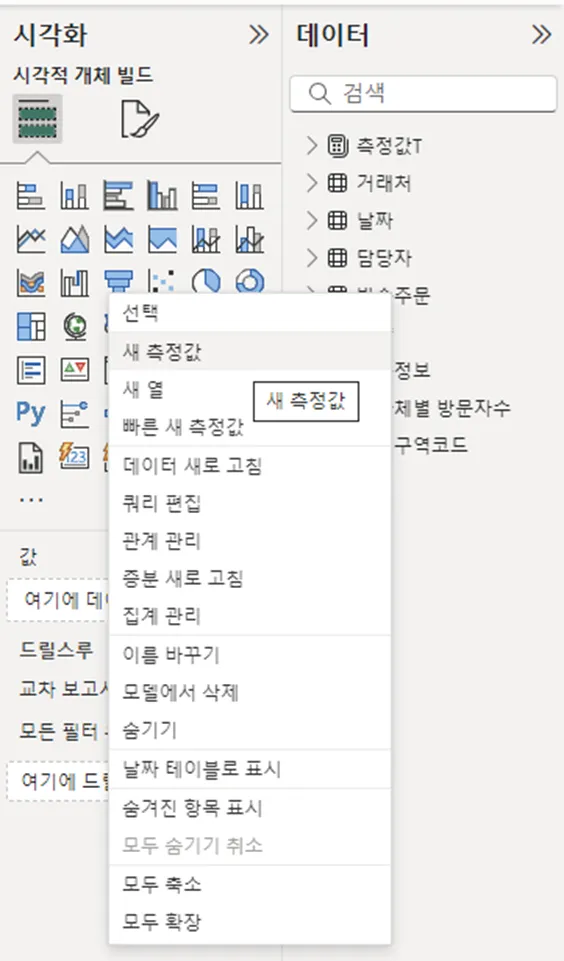Select the KPI visual icon
The width and height of the screenshot is (564, 961).
coord(75,370)
